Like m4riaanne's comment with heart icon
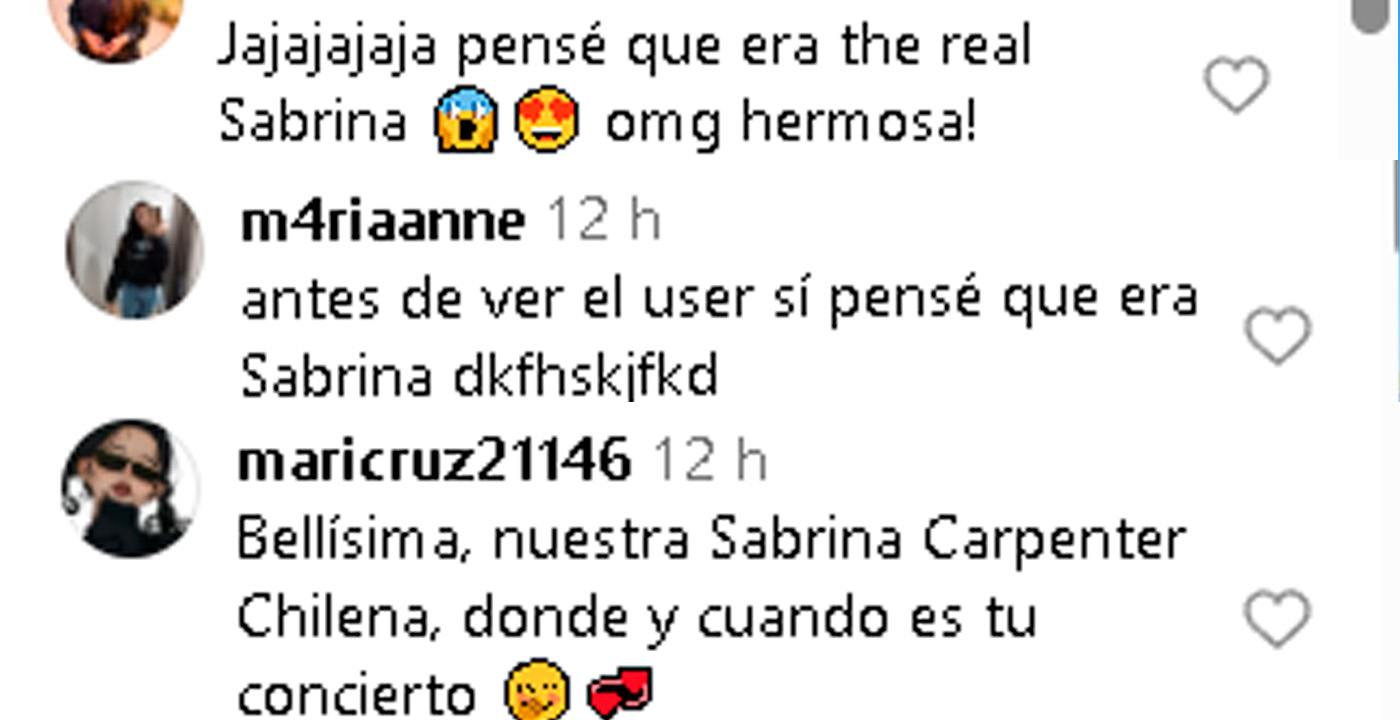Viewport: 1400px width, 720px height. point(1278,336)
